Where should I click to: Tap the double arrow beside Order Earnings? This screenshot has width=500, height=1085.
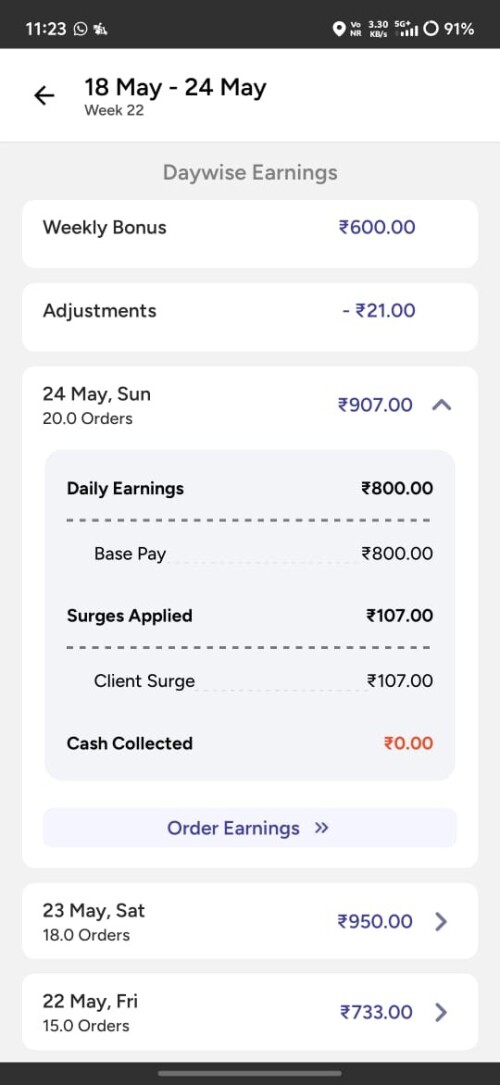click(x=321, y=828)
